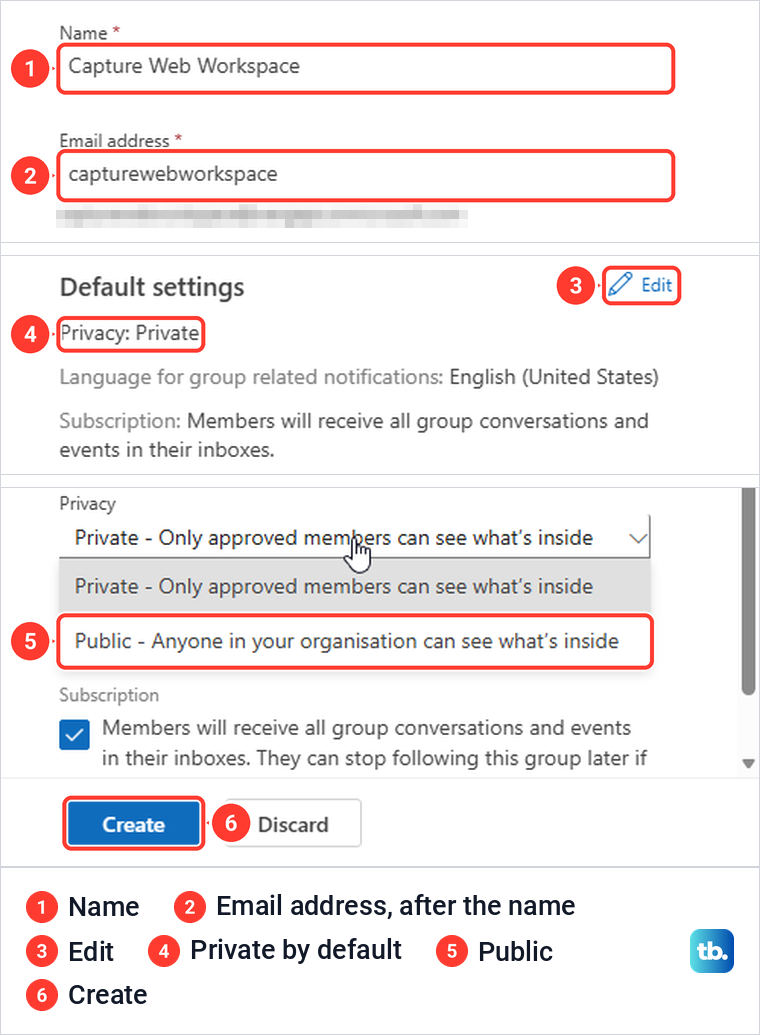The image size is (760, 1035).
Task: Click the Discard button
Action: coord(293,824)
